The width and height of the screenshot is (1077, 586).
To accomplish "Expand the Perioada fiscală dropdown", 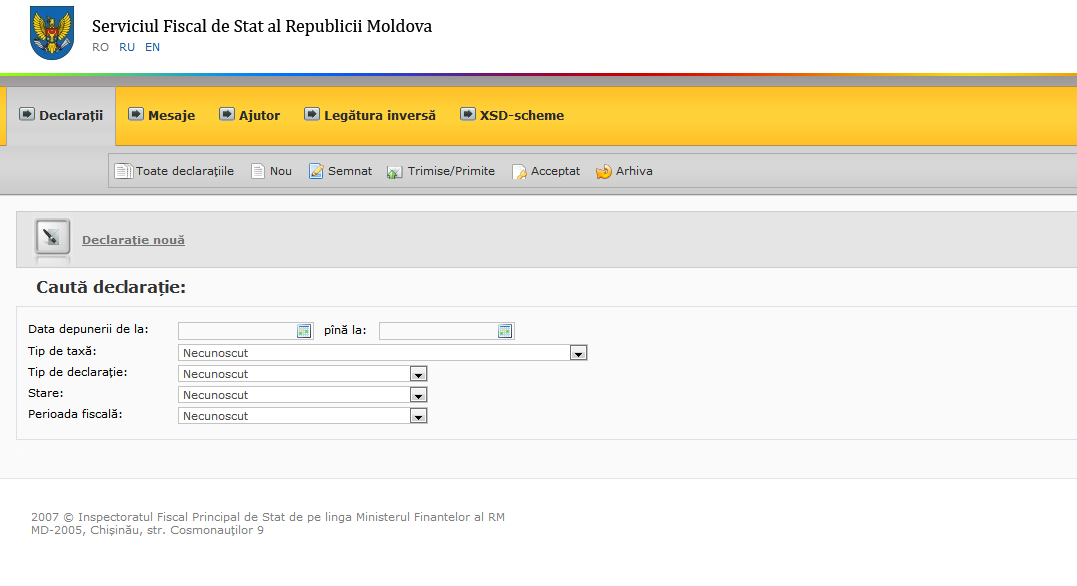I will (x=419, y=416).
